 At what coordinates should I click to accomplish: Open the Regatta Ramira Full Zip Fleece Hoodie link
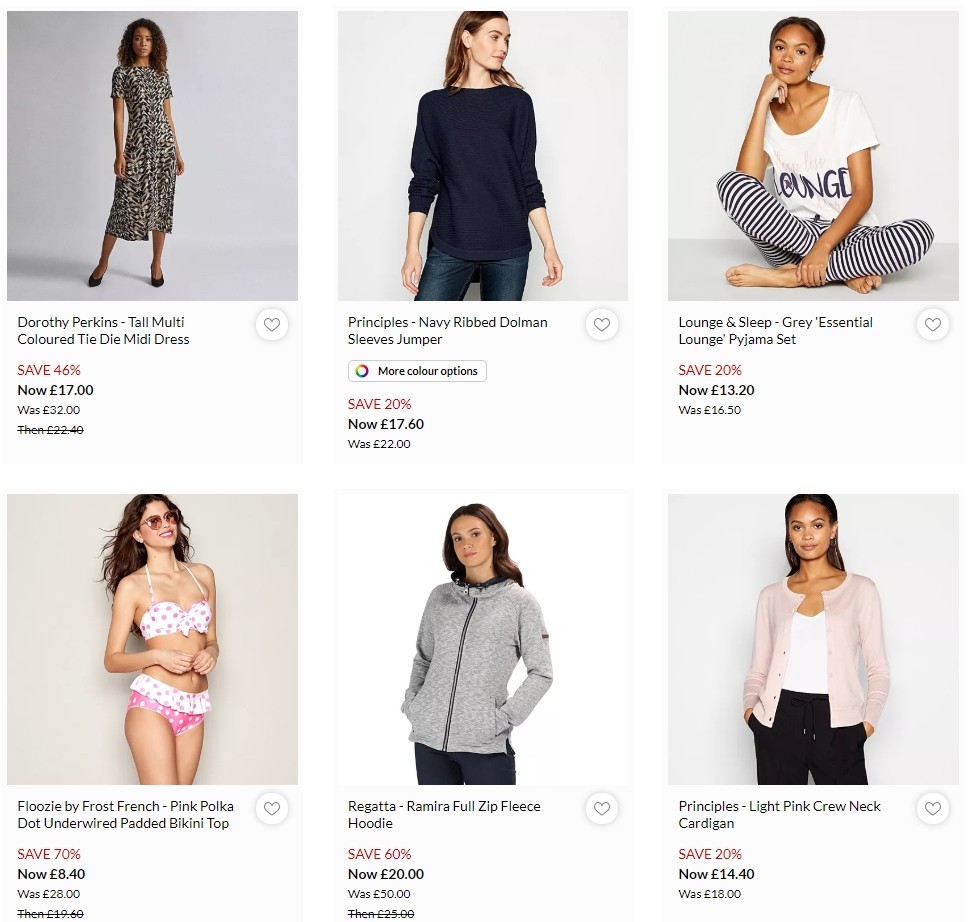443,815
